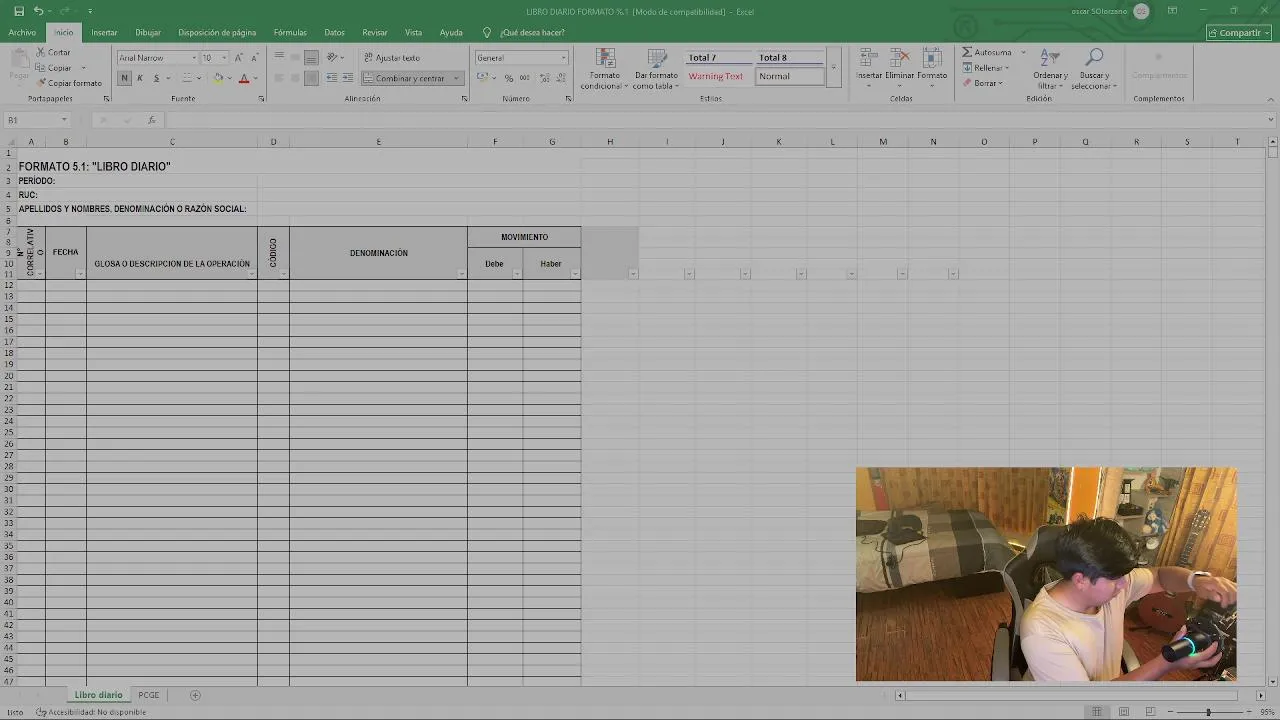Select the Normal cell style
This screenshot has width=1280, height=720.
click(x=789, y=76)
